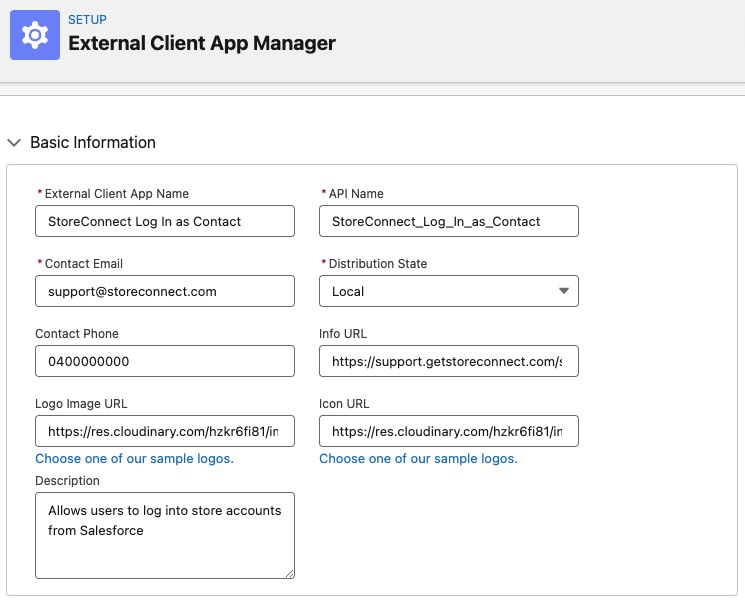
Task: Click the External Client App Name field
Action: 165,221
